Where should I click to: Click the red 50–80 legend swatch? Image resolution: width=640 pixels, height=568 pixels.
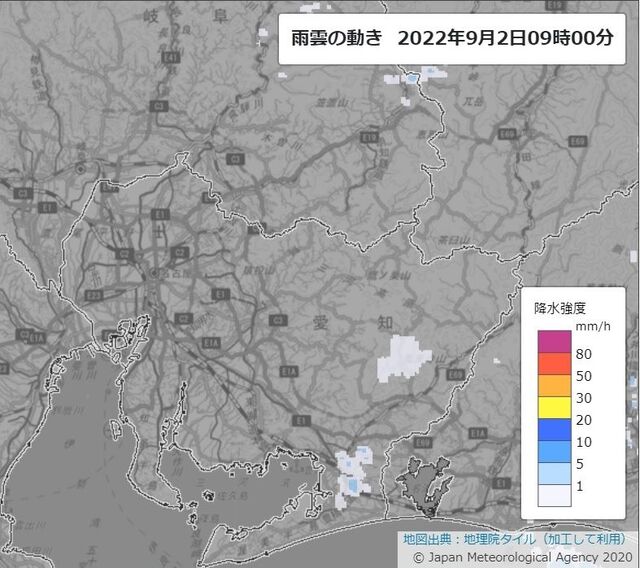point(554,364)
